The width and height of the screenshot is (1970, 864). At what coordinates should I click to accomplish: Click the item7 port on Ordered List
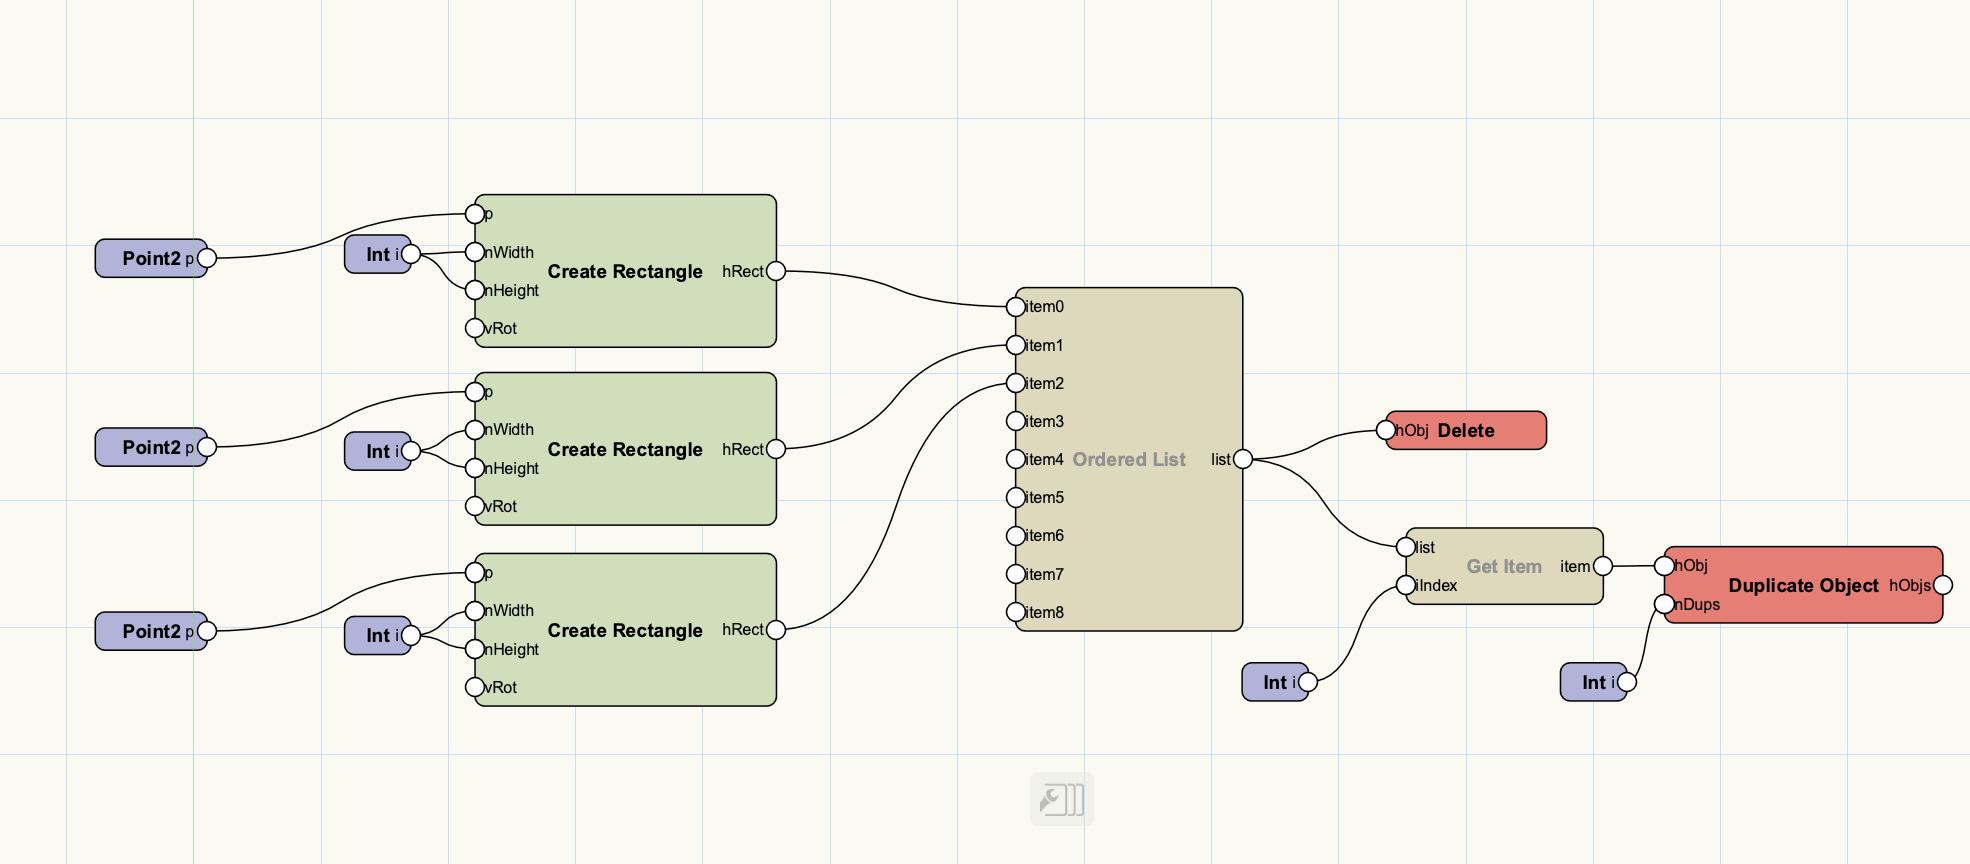[x=1015, y=574]
